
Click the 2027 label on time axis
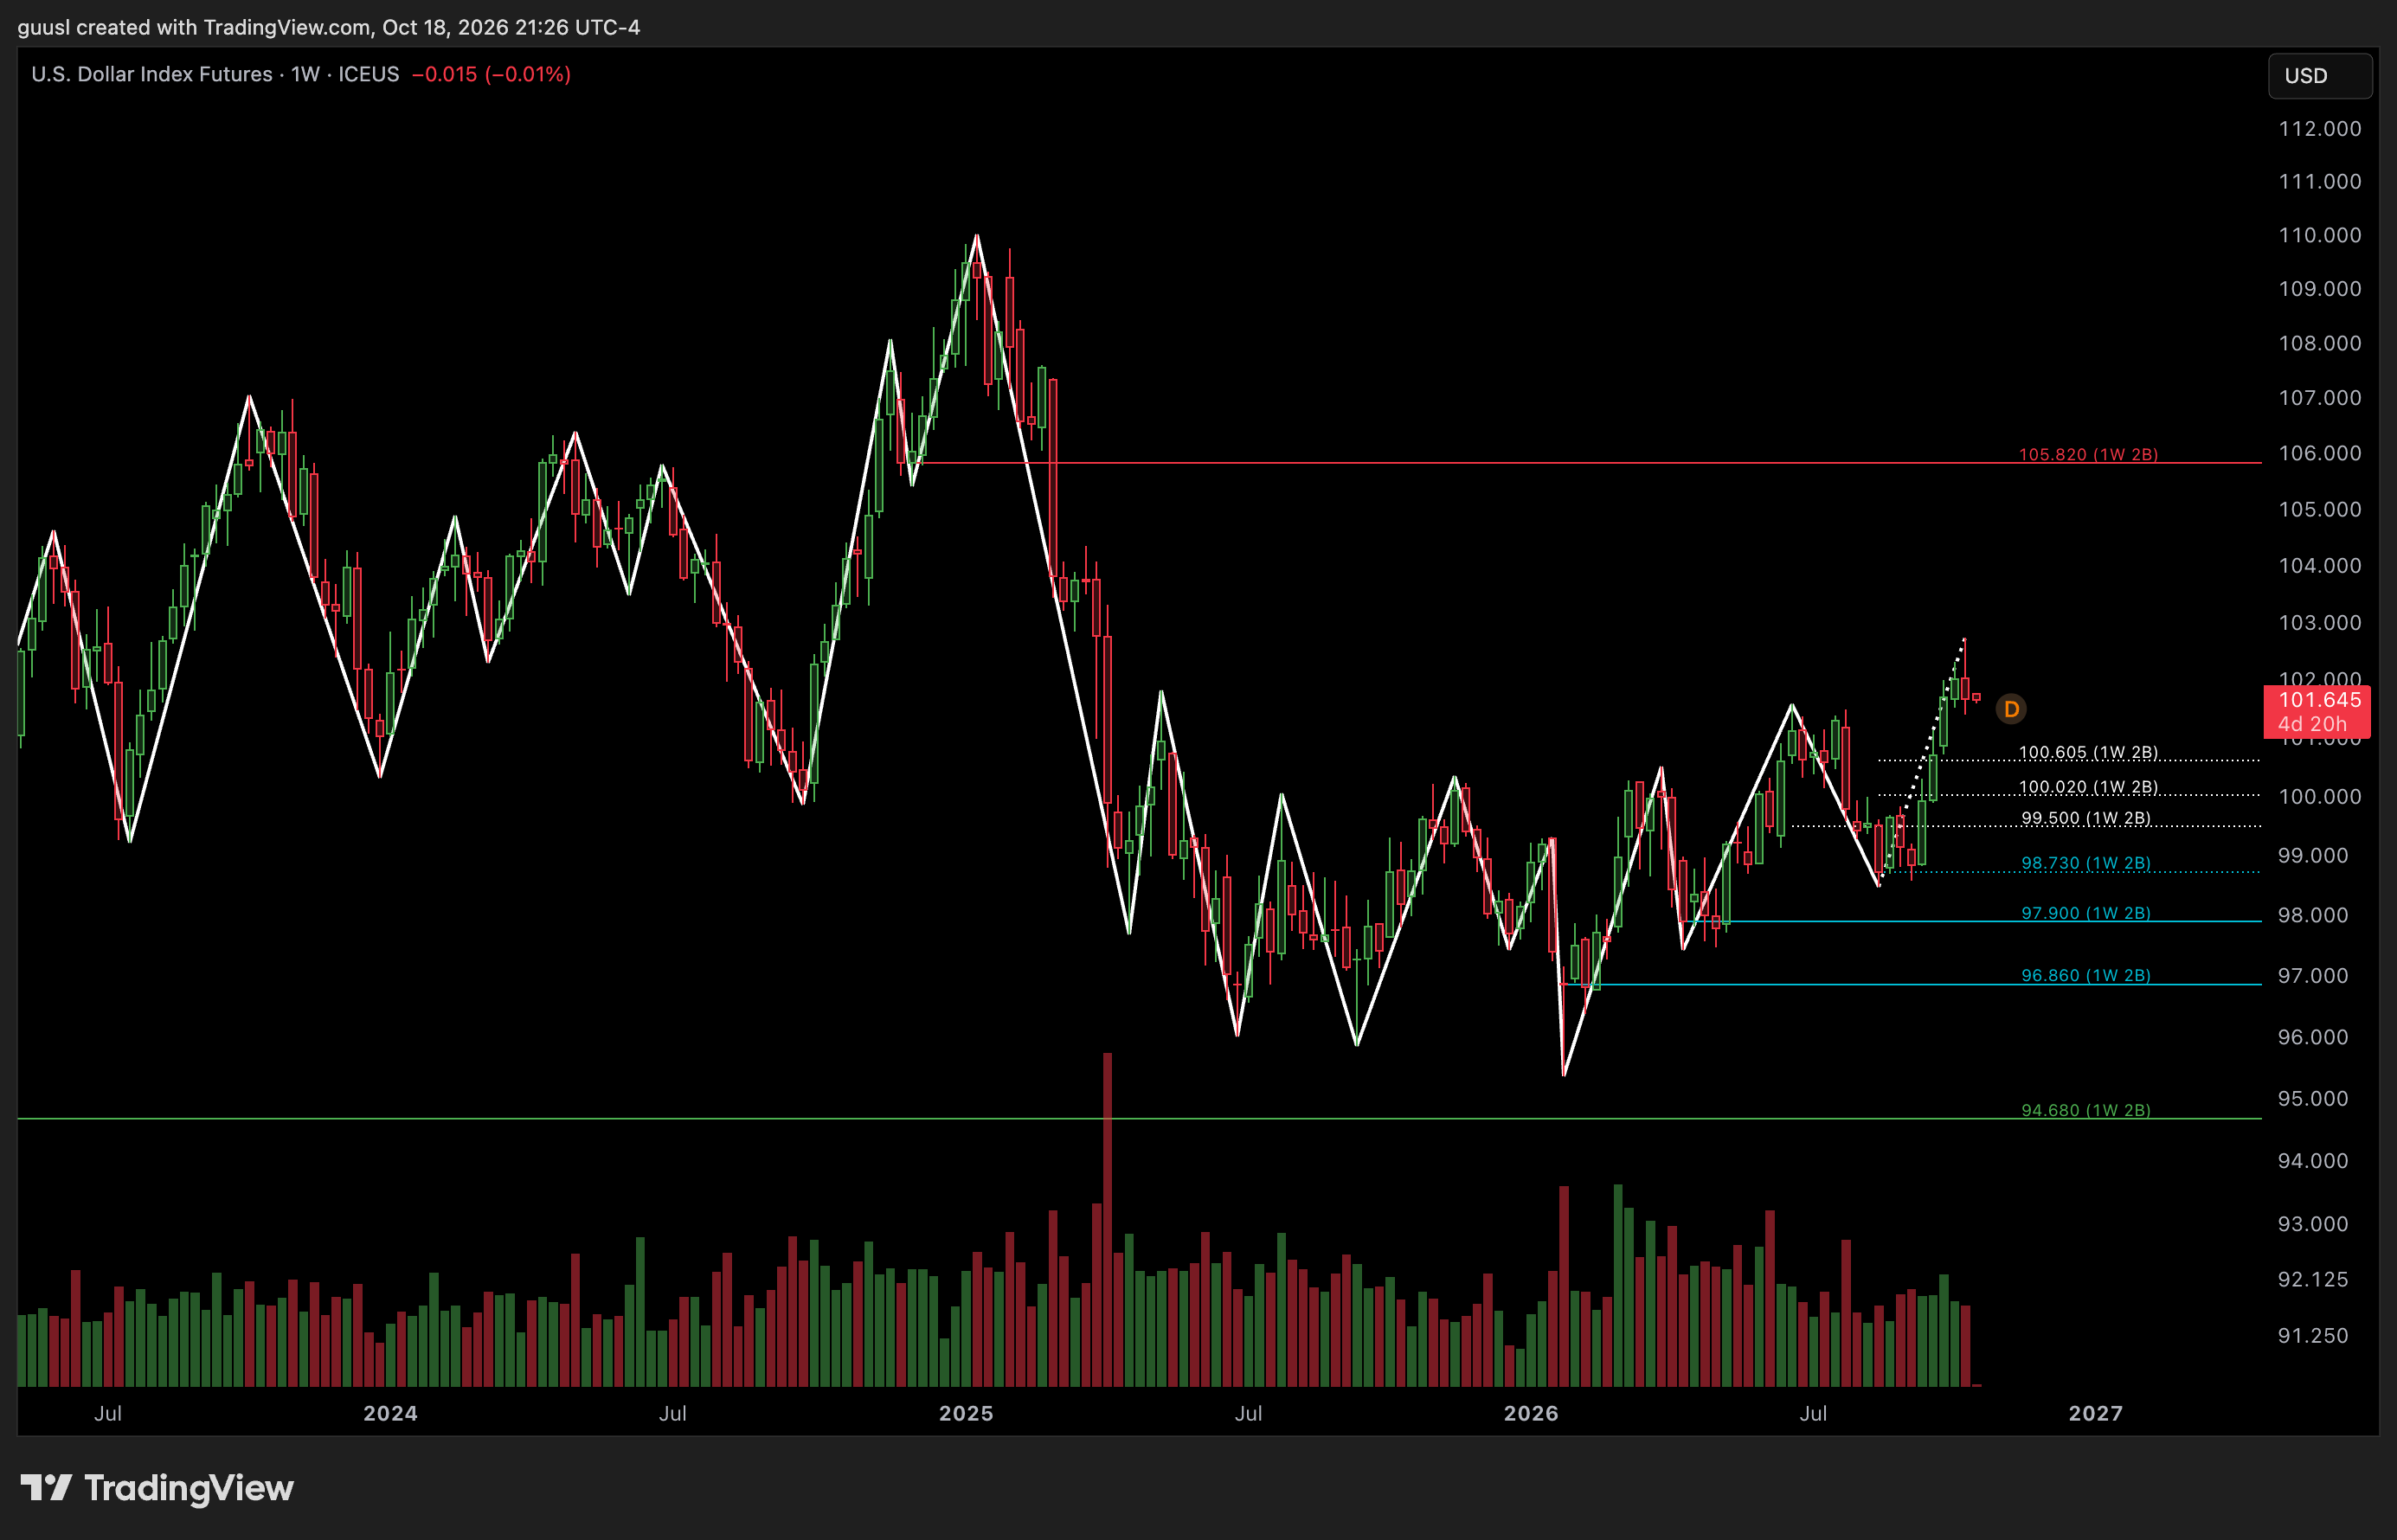pos(2095,1413)
